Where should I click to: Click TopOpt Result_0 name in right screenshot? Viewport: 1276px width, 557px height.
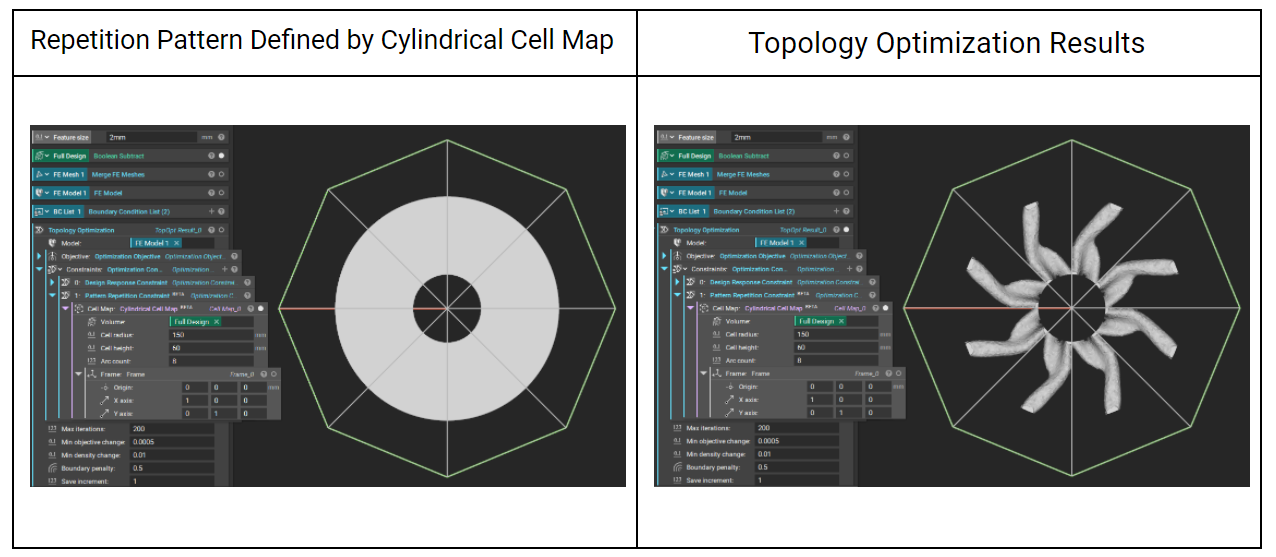803,230
